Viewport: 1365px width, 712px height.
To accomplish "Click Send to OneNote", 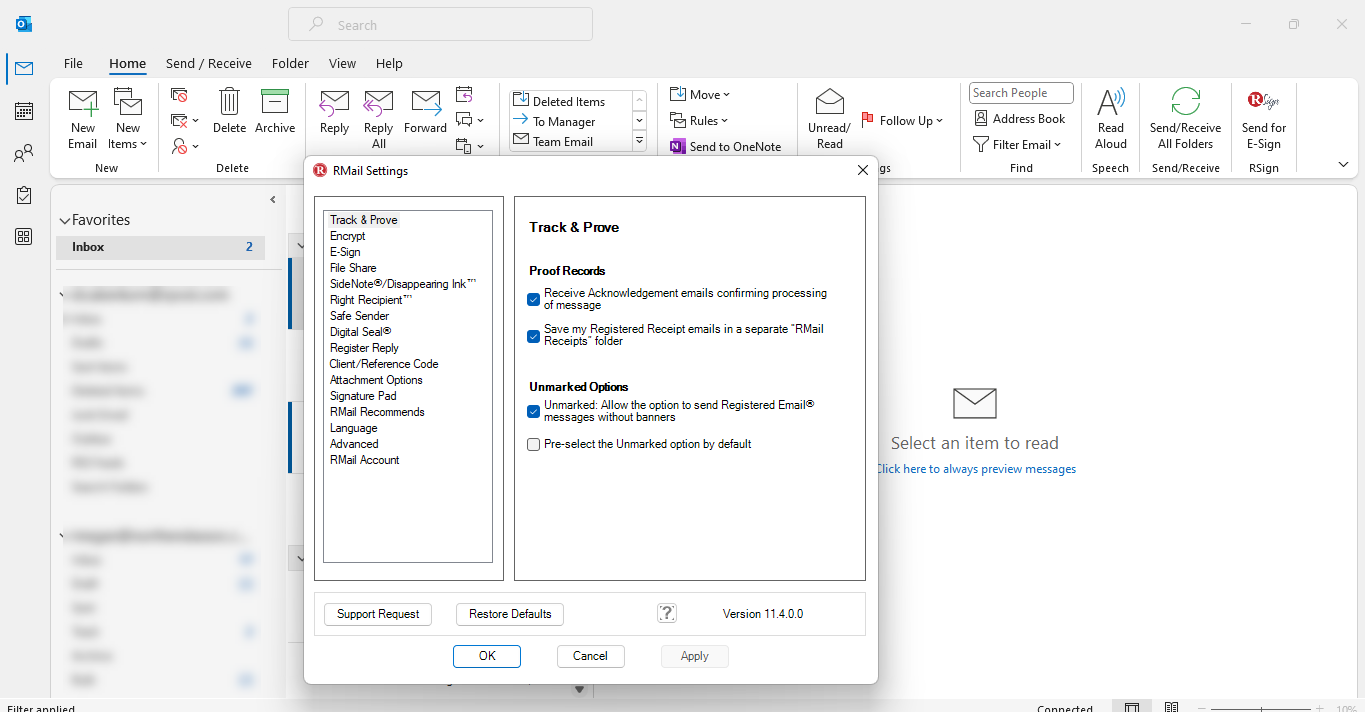I will 727,146.
